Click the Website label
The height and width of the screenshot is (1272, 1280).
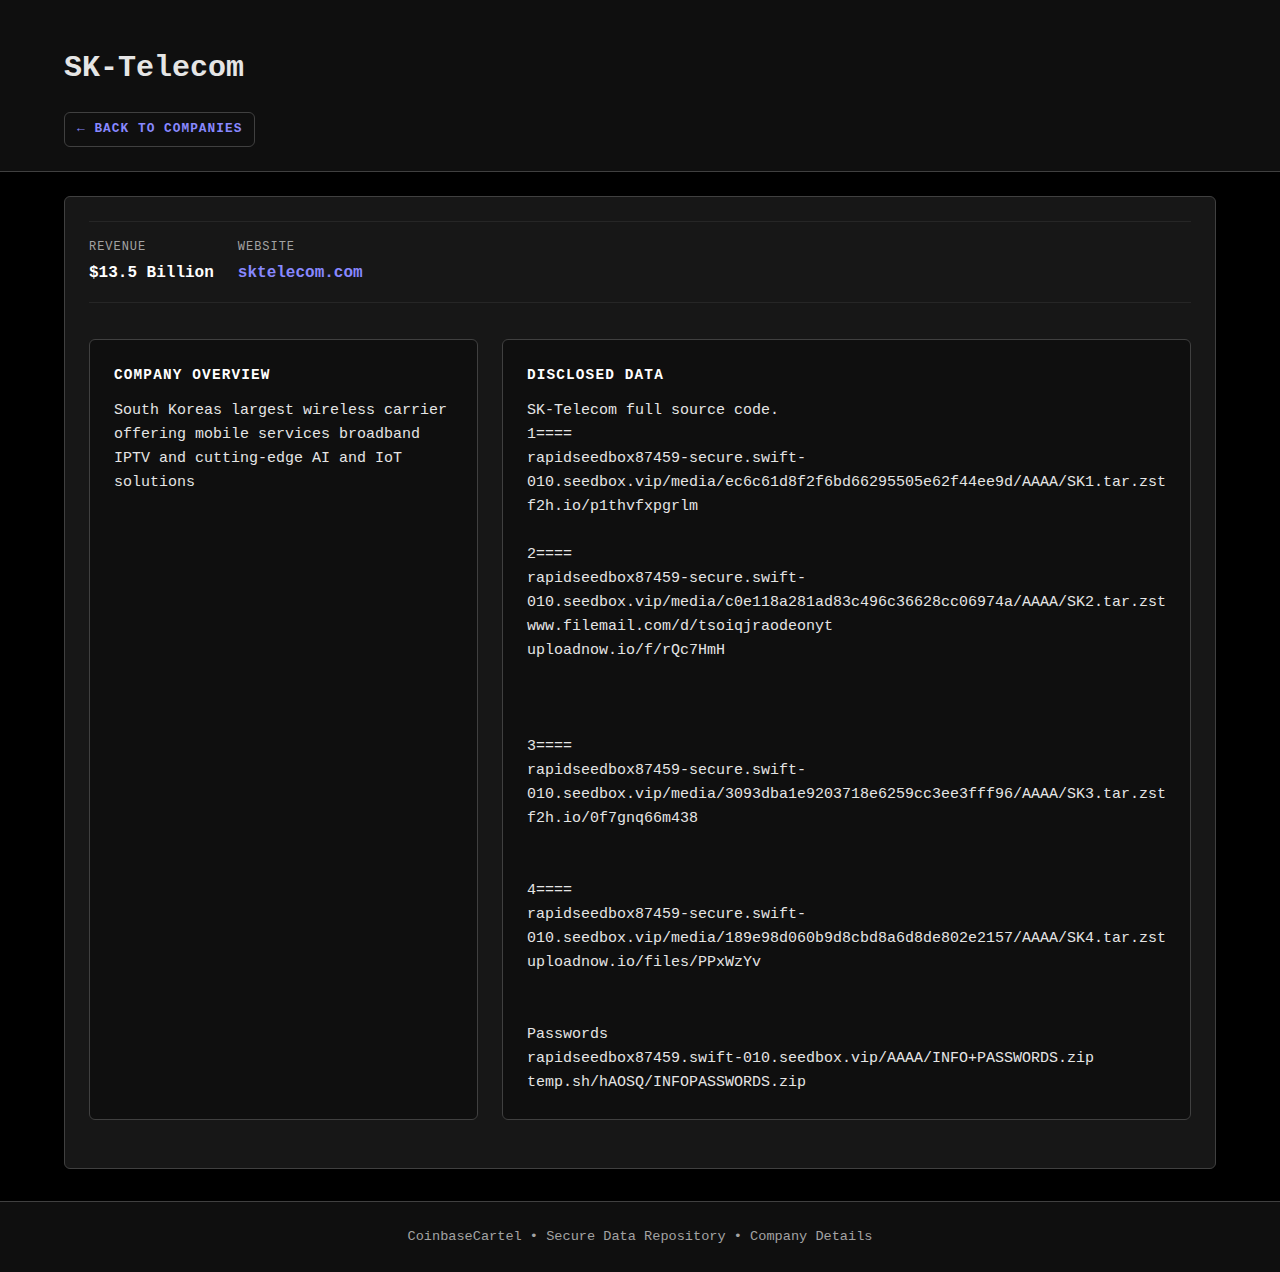(266, 246)
